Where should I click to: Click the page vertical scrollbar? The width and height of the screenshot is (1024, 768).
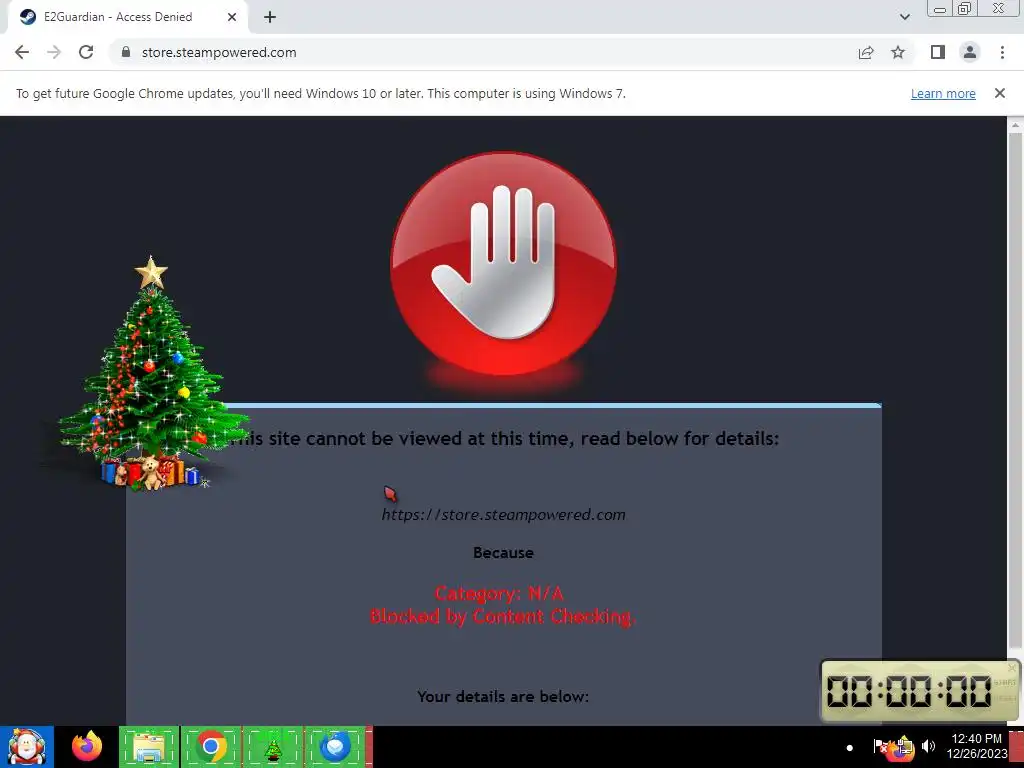point(1015,392)
